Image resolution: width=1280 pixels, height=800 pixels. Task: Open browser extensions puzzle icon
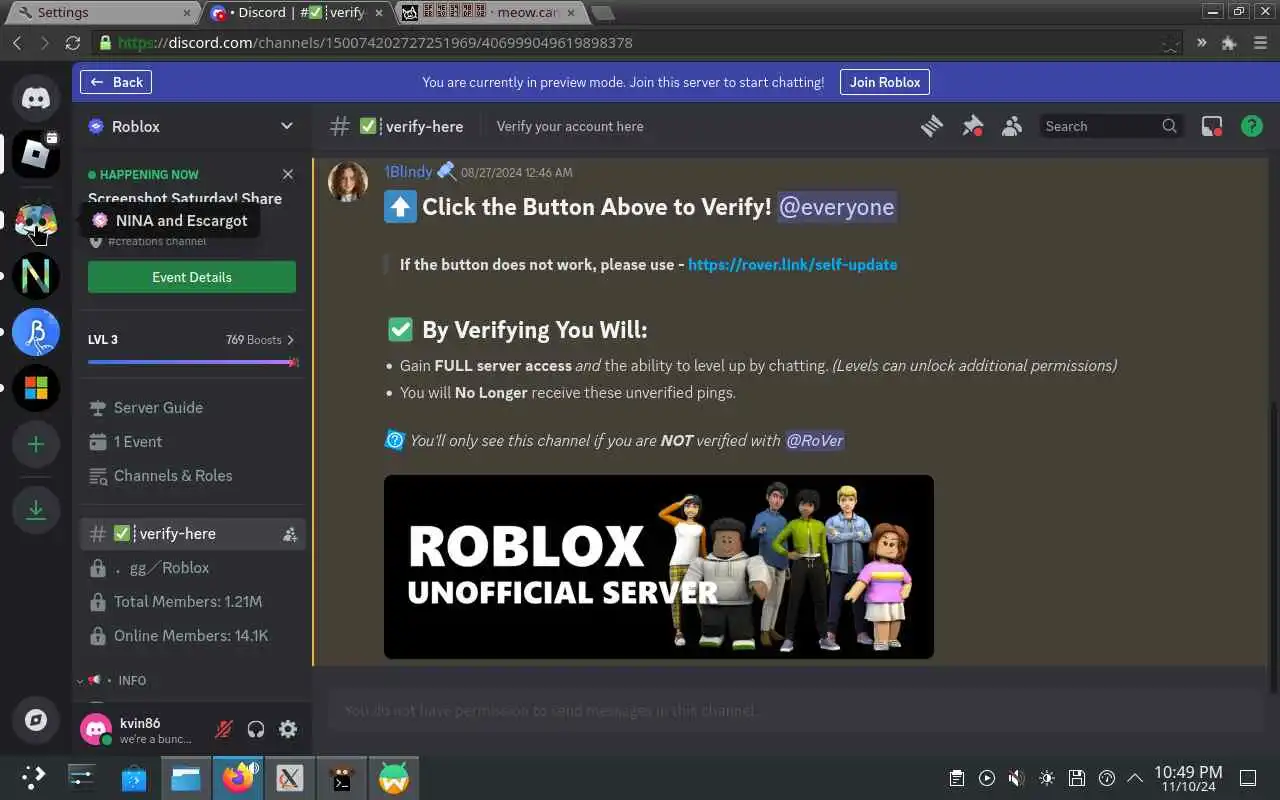(1230, 43)
